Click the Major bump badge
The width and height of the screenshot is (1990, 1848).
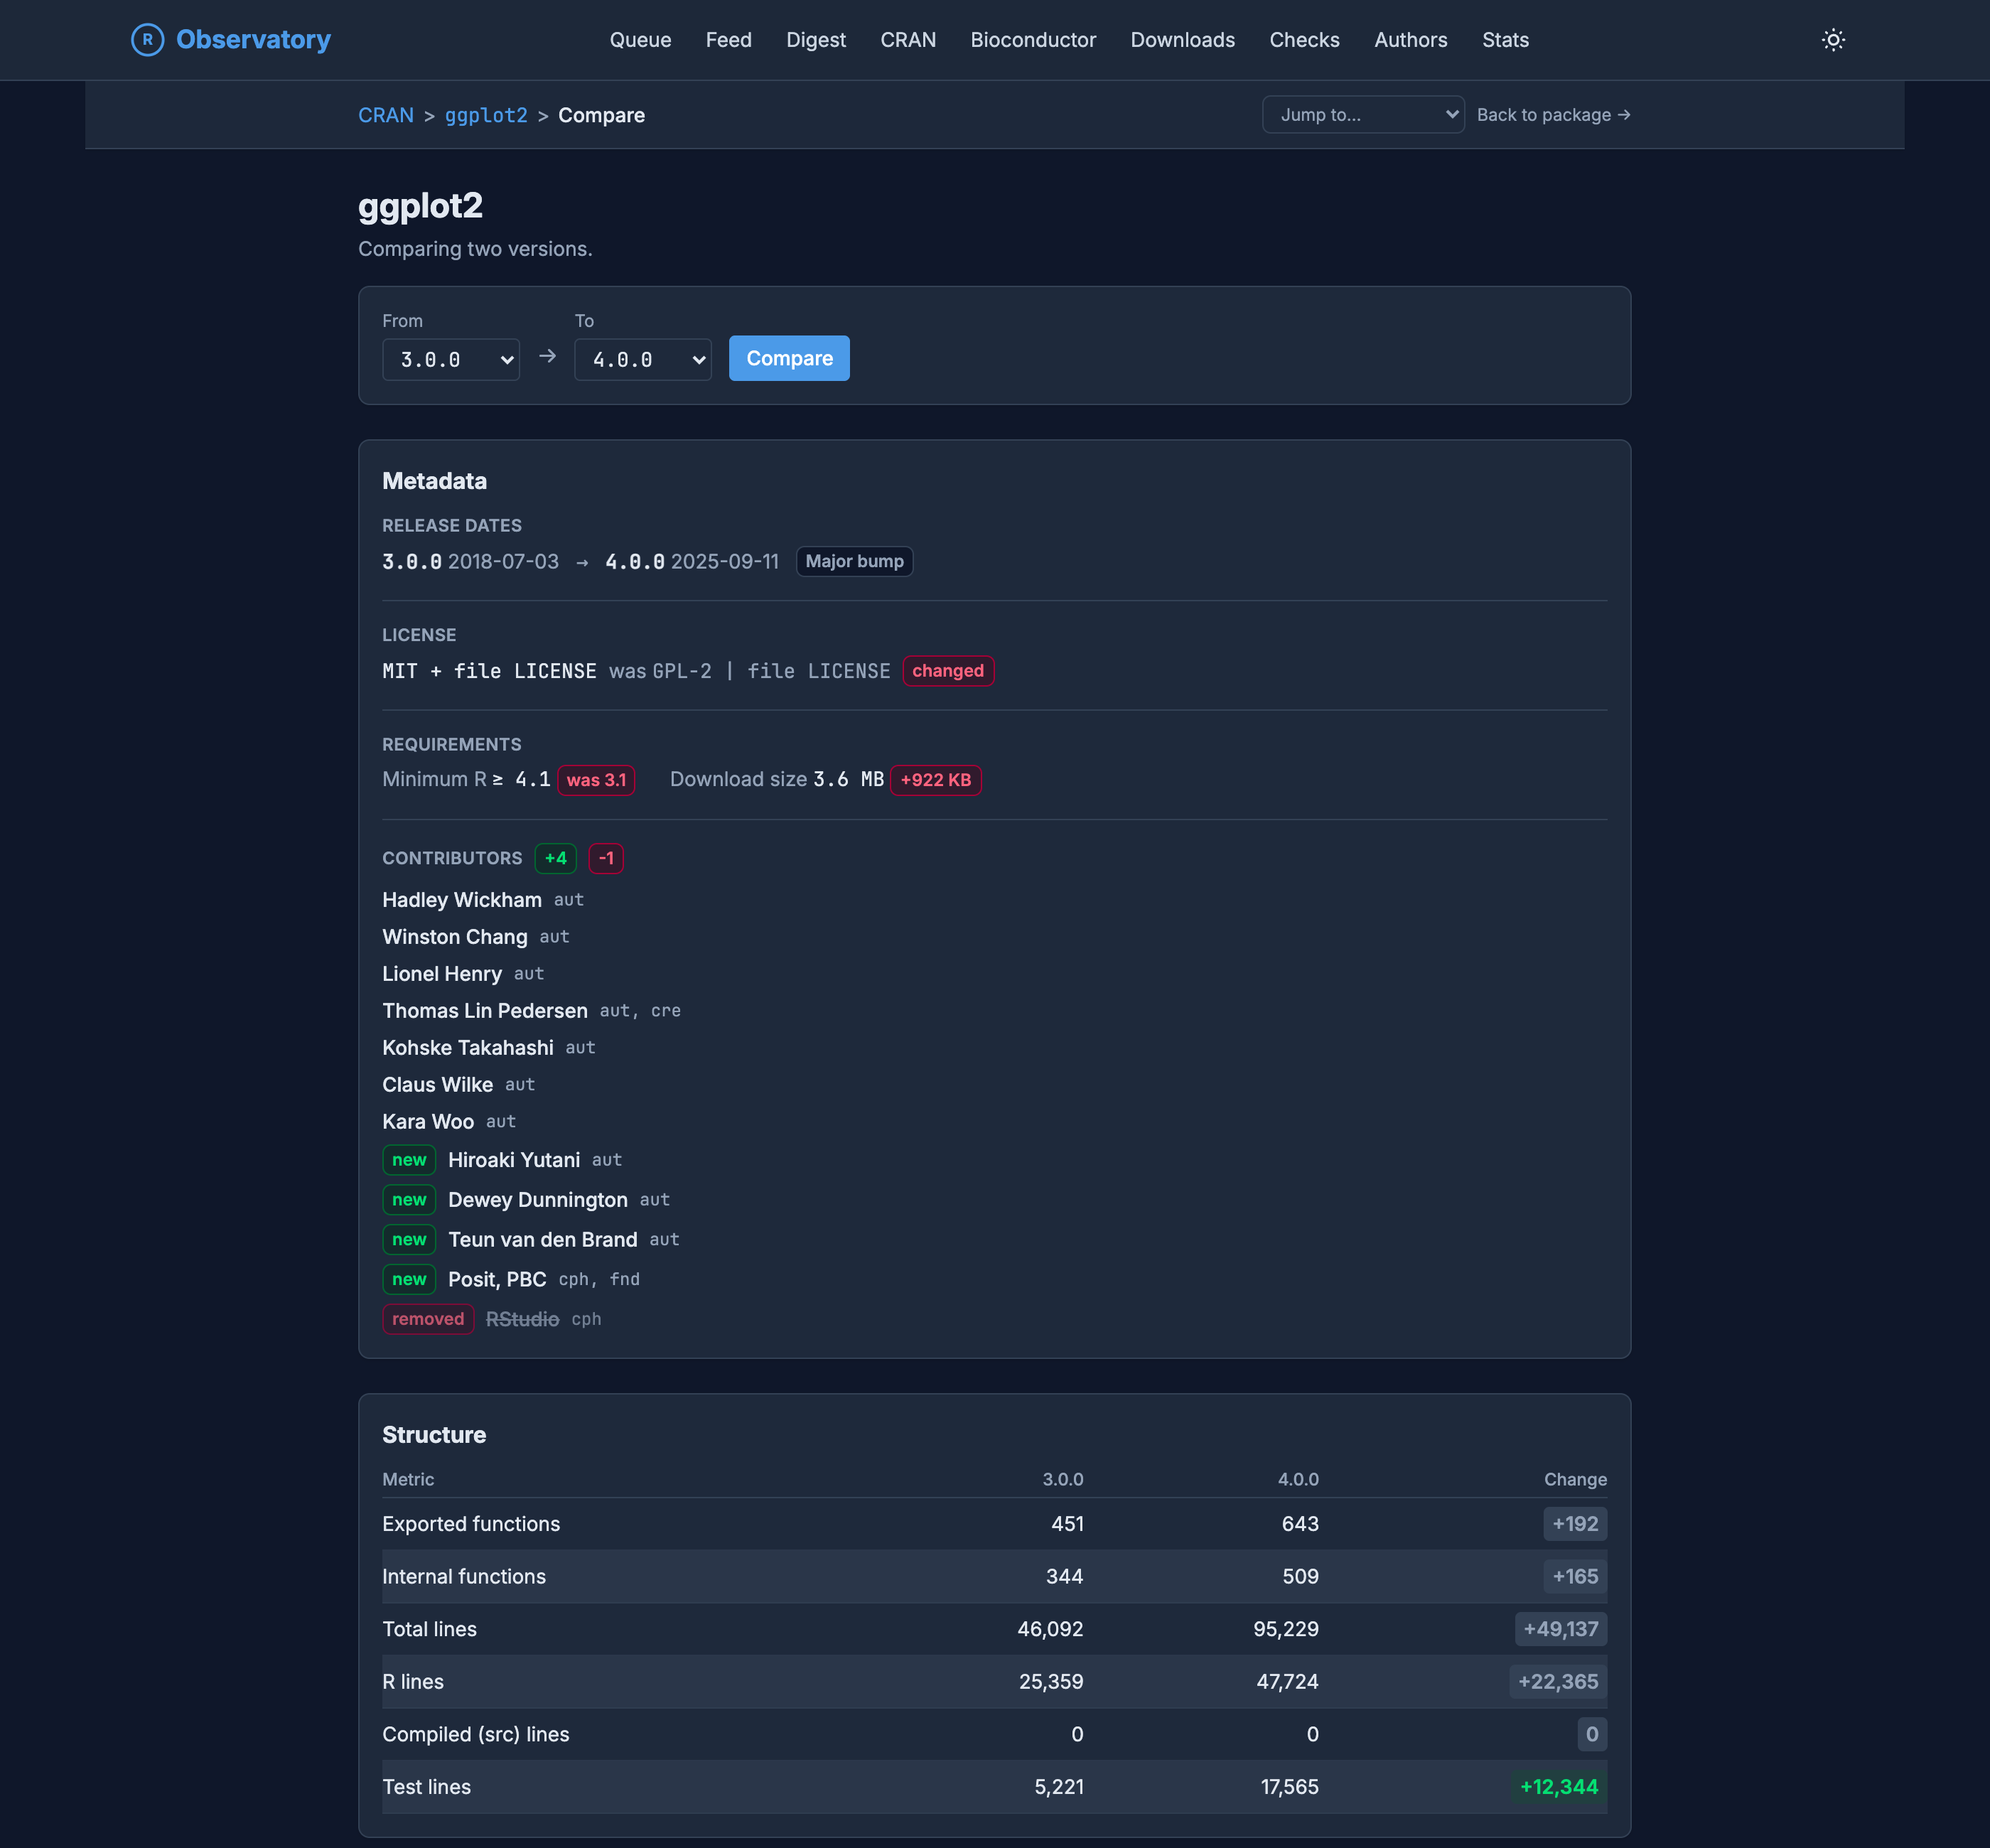click(854, 561)
